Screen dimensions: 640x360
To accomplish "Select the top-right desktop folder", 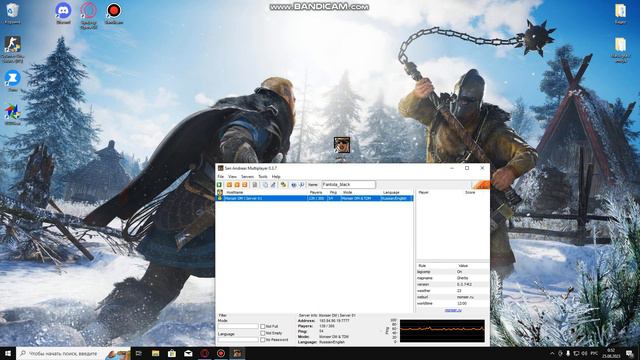I will pyautogui.click(x=620, y=13).
